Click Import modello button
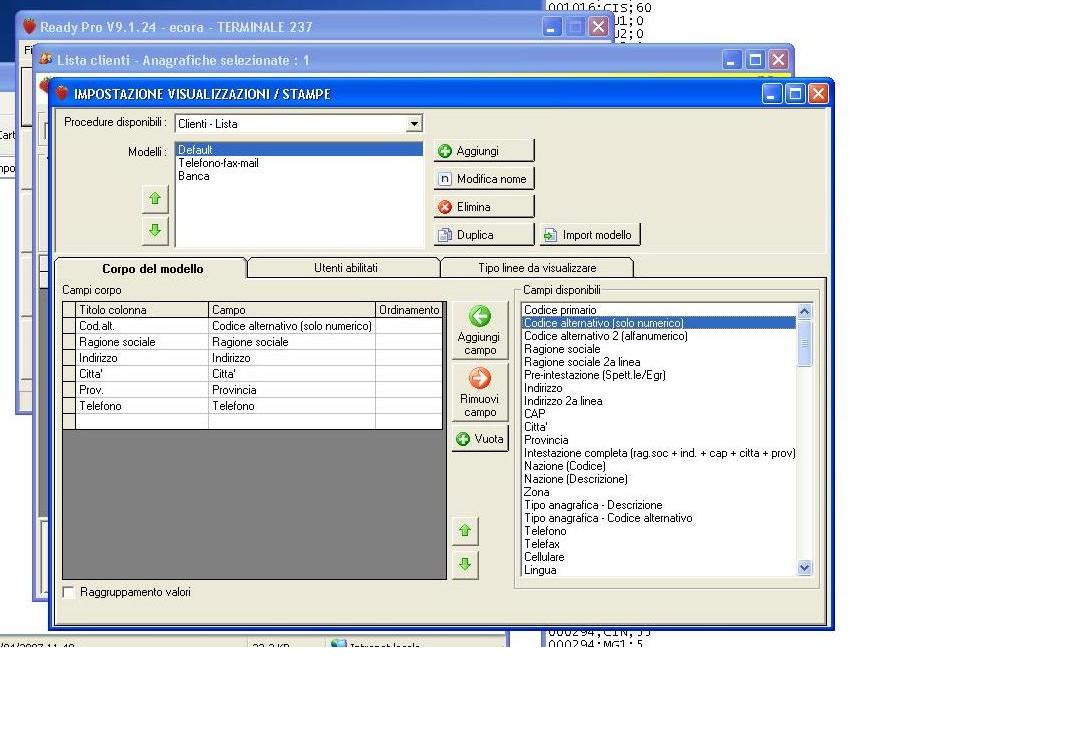1079x734 pixels. [590, 235]
